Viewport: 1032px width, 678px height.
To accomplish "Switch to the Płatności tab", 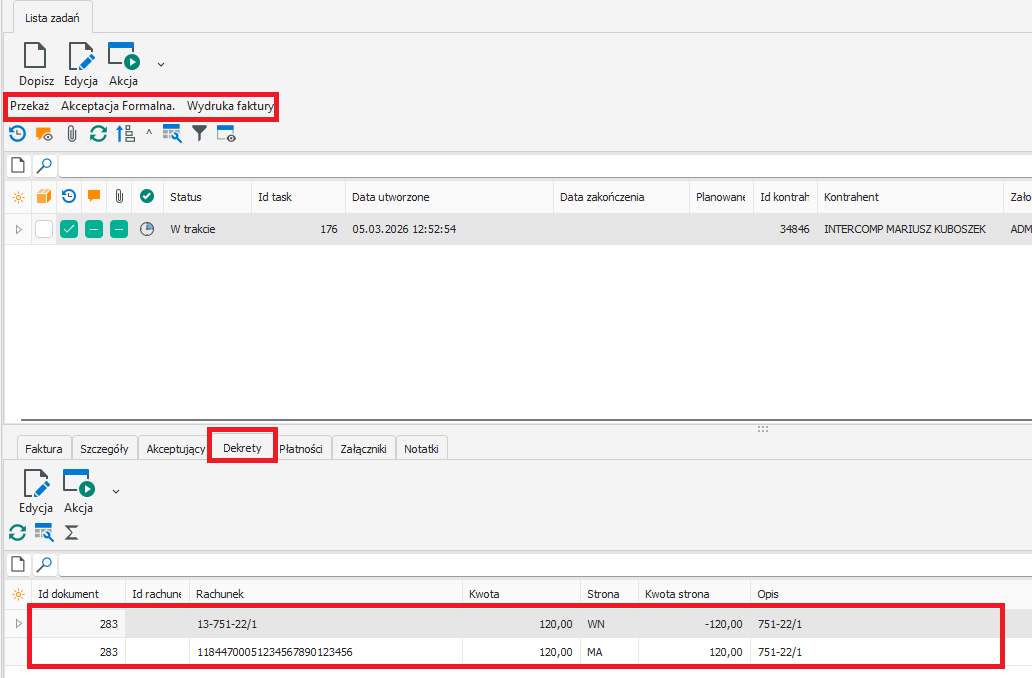I will click(300, 449).
